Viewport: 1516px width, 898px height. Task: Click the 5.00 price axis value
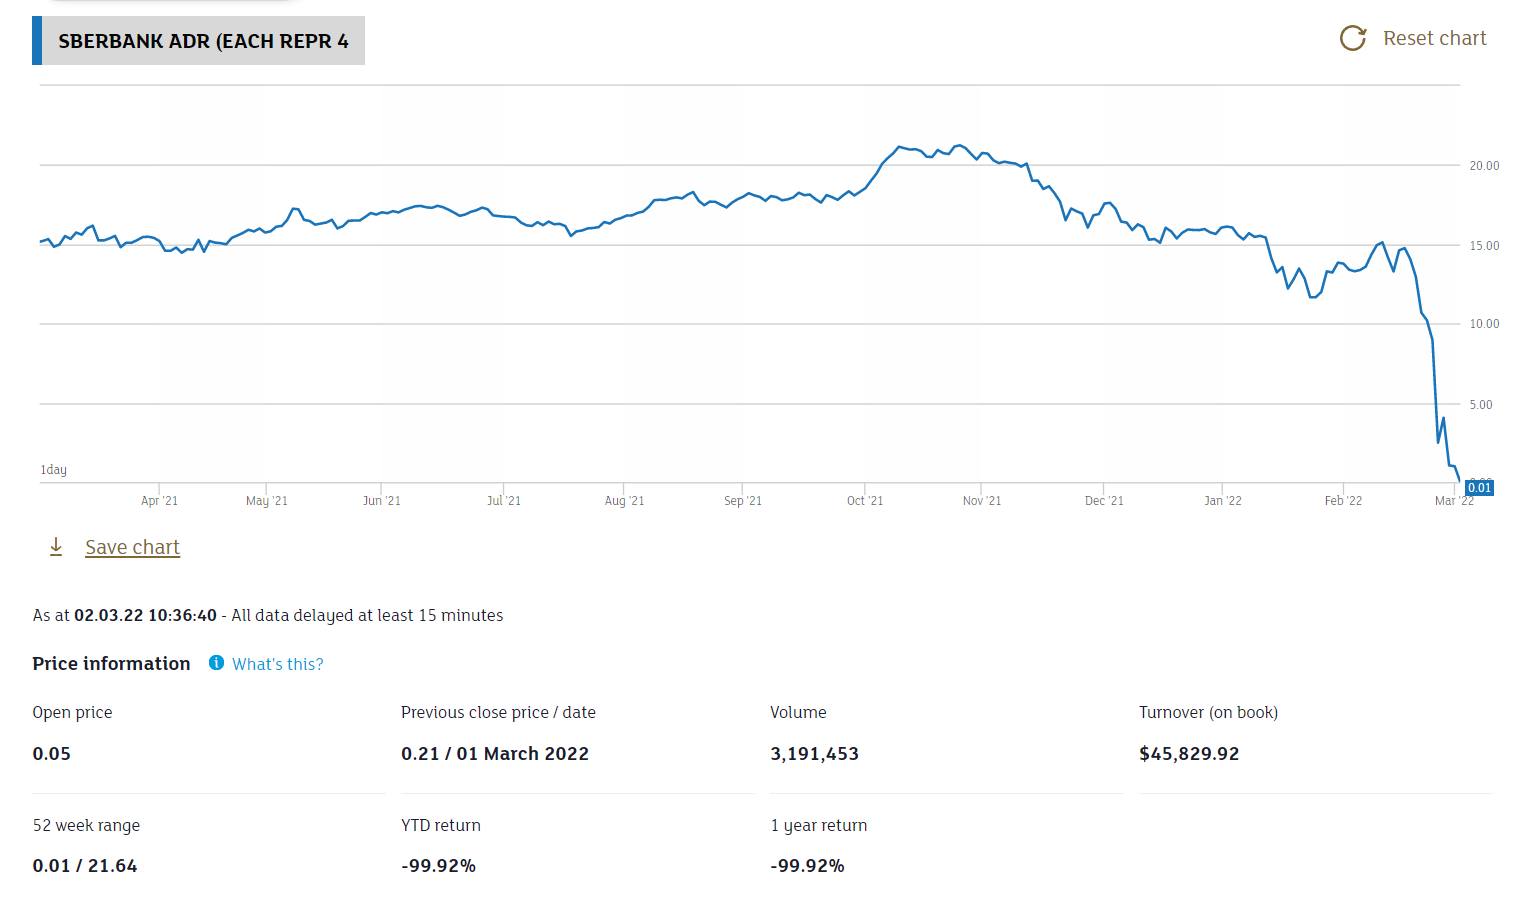tap(1481, 405)
